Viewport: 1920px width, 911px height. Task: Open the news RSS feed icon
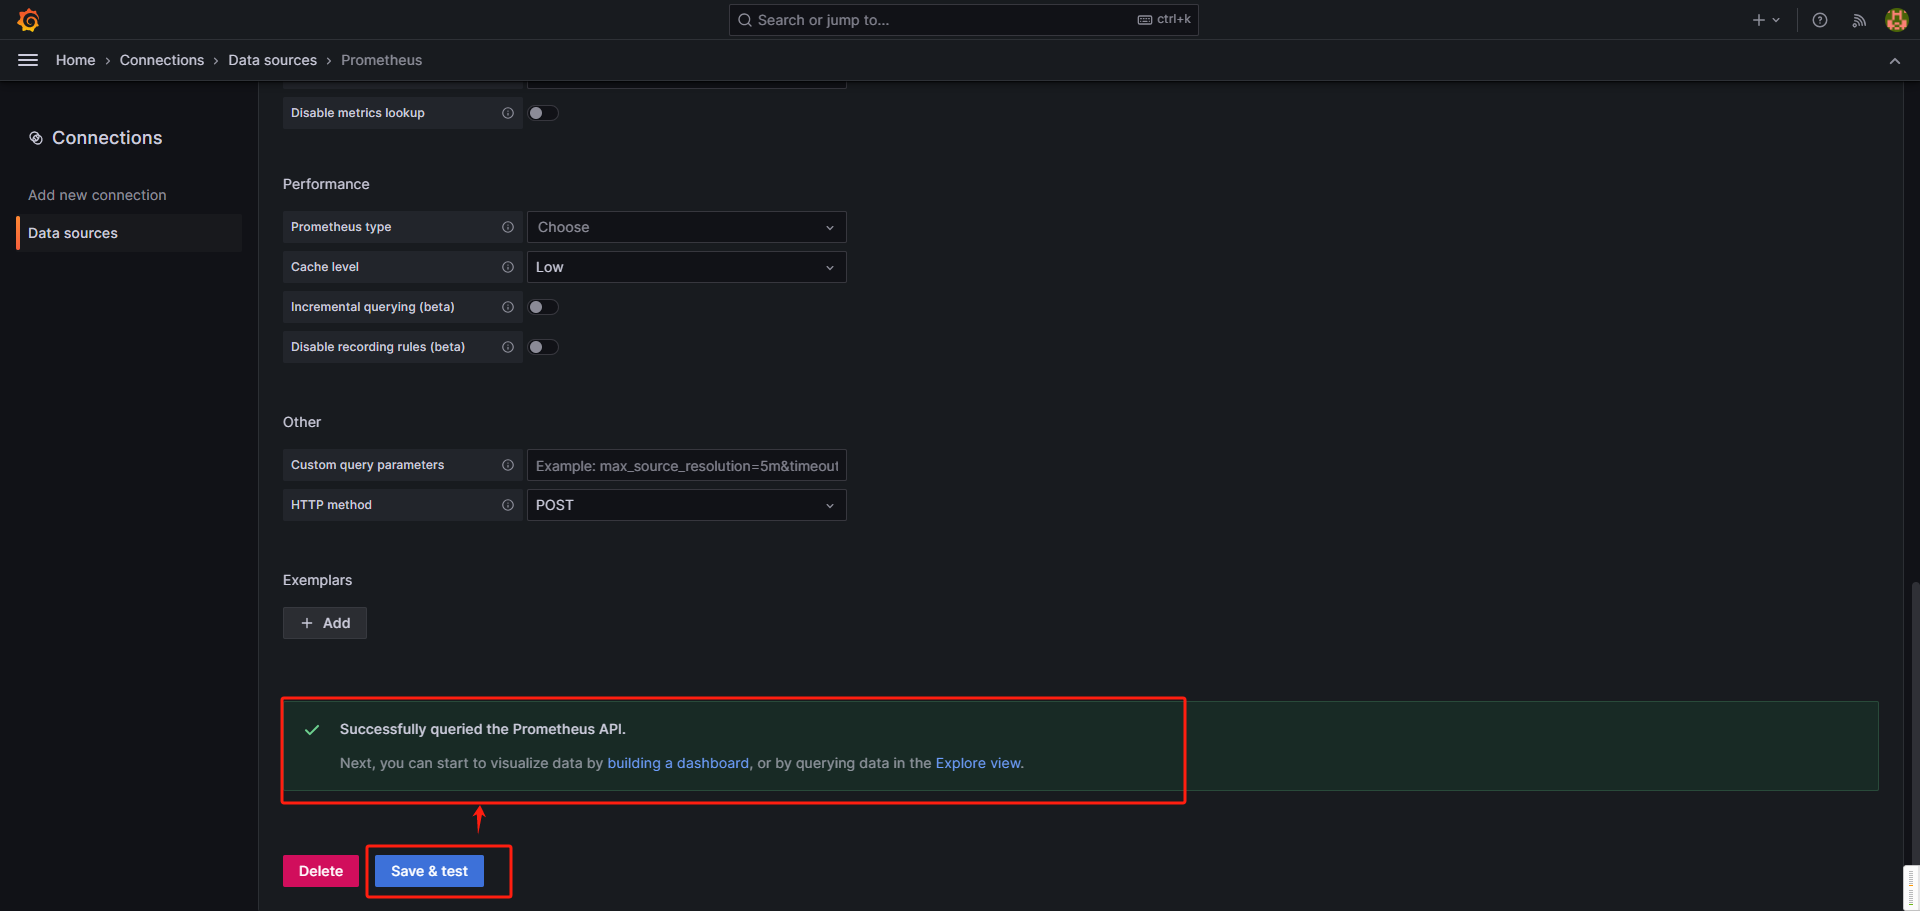[1859, 20]
